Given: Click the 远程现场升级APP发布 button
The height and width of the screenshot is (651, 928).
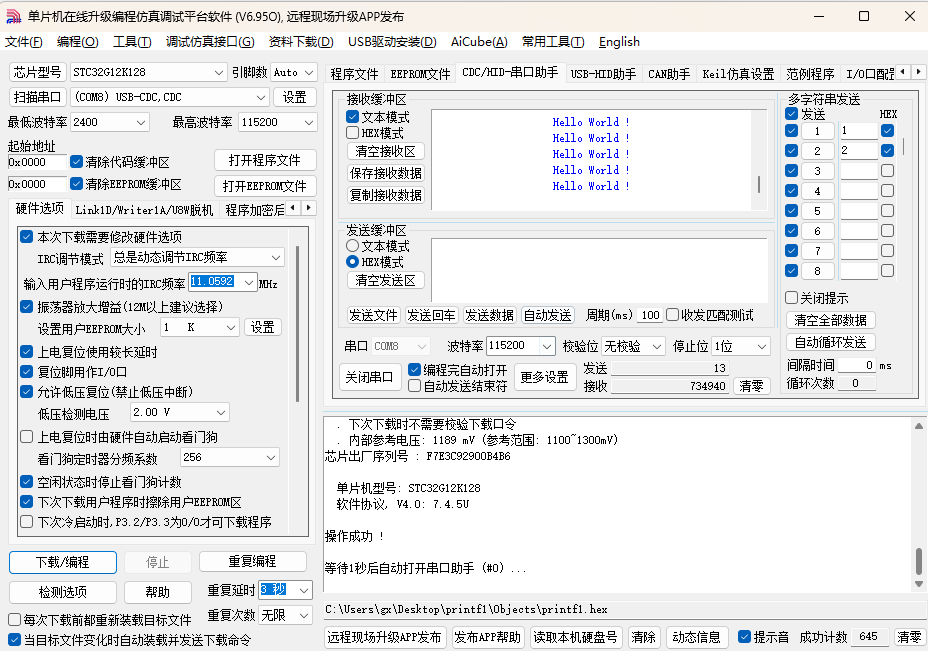Looking at the screenshot, I should tap(385, 637).
